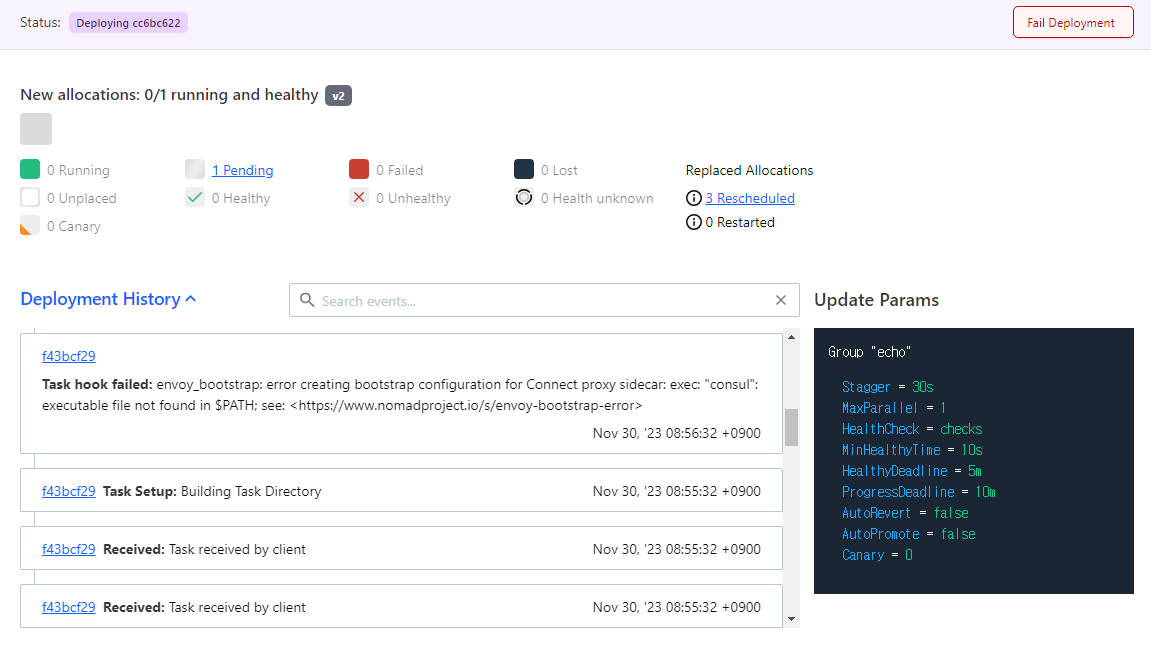Click the Unhealthy red X icon
Screen dimensions: 1151x647
click(359, 198)
